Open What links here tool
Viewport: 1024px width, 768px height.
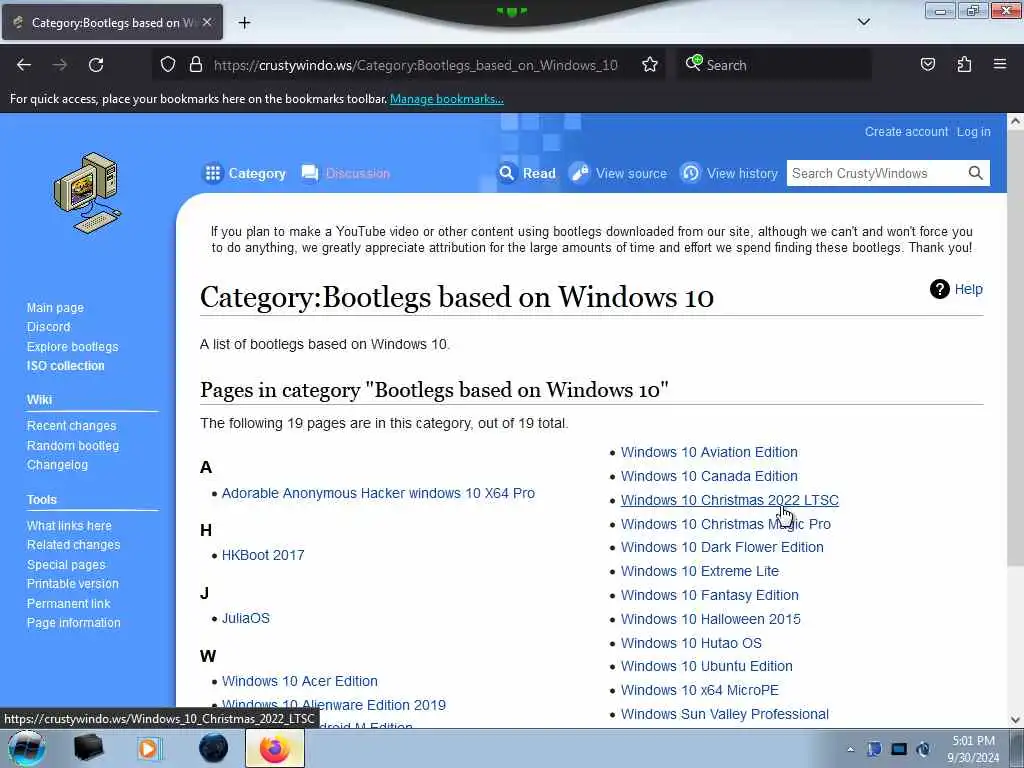69,526
